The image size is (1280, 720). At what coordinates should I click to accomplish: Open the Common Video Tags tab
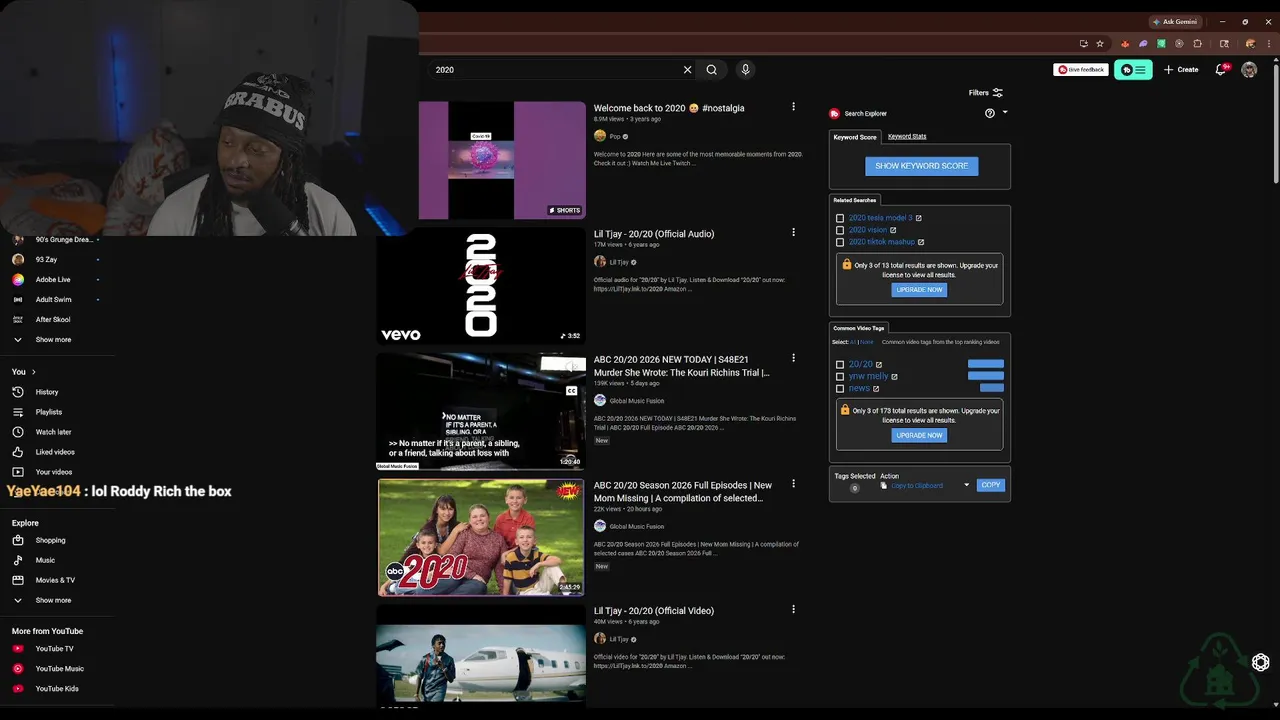click(859, 328)
